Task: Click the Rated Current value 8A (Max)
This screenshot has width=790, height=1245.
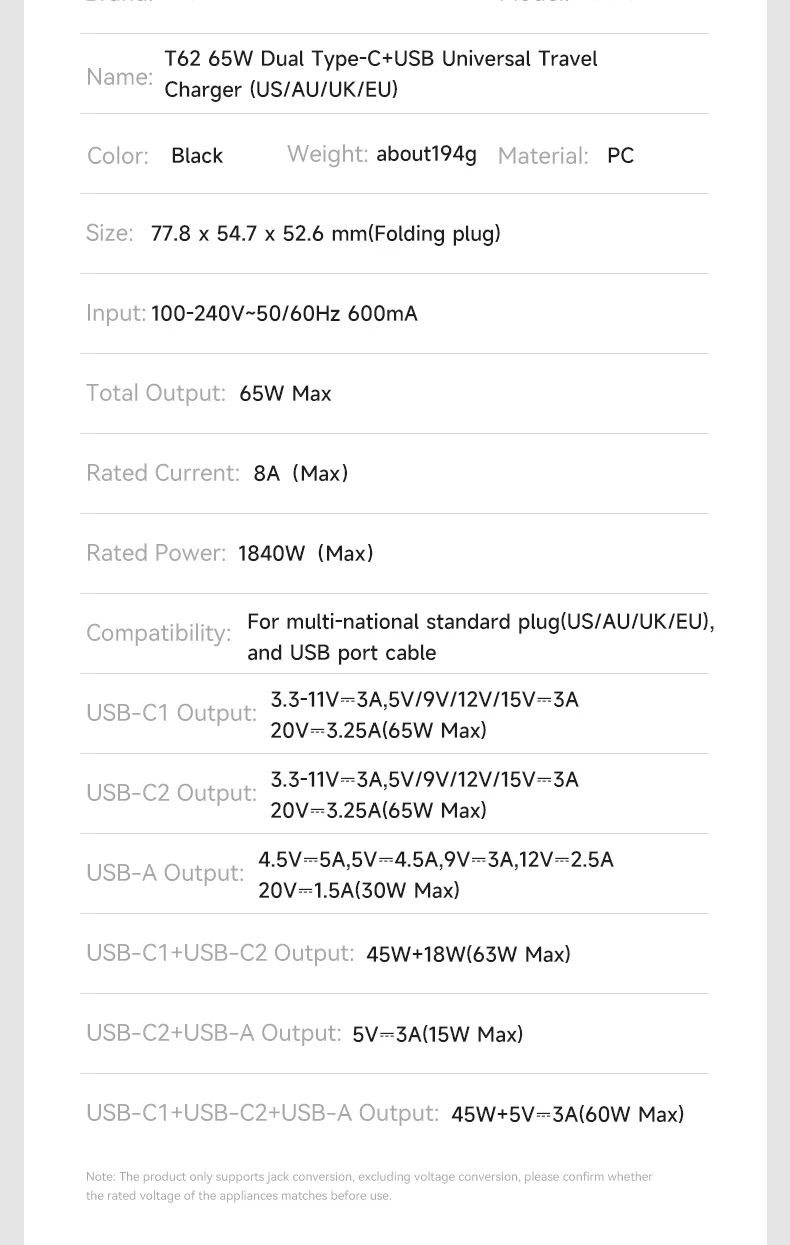Action: click(x=301, y=474)
